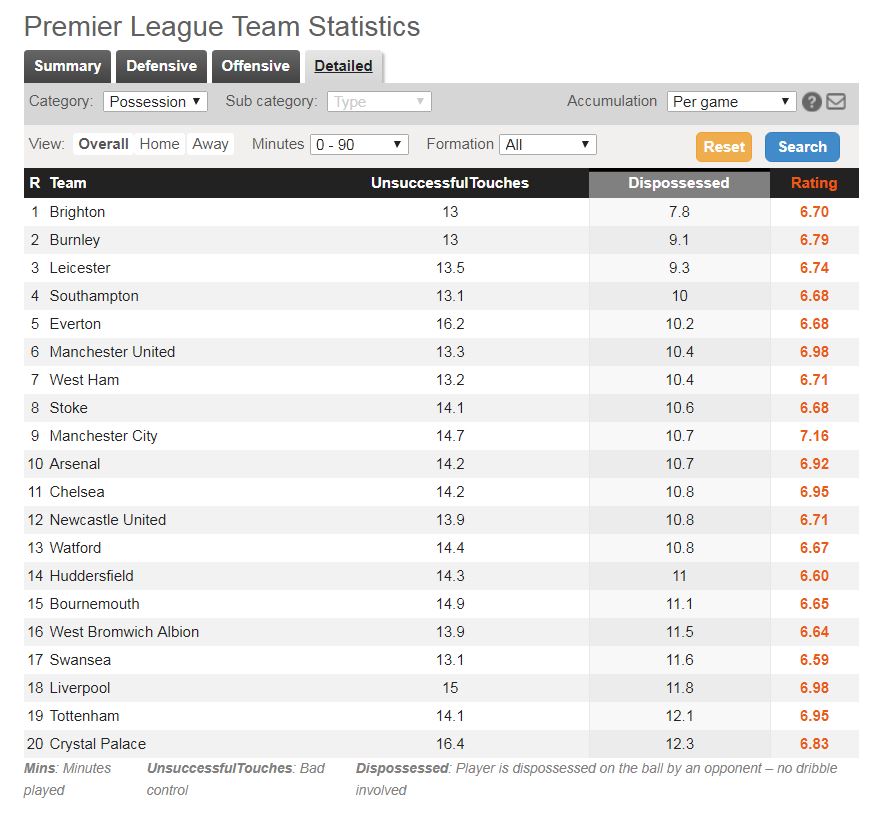The width and height of the screenshot is (876, 821).
Task: Open the Crystal Palace team link
Action: (98, 744)
